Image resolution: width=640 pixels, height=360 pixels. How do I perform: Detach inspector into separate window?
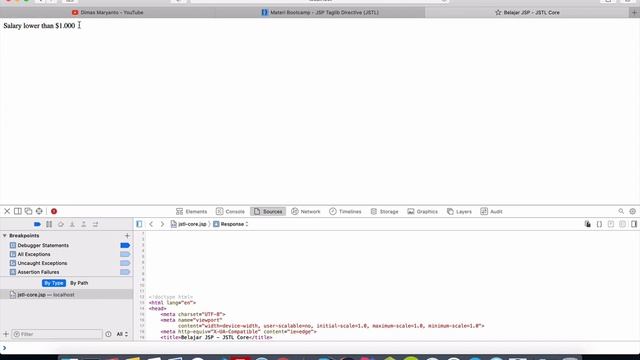(28, 211)
